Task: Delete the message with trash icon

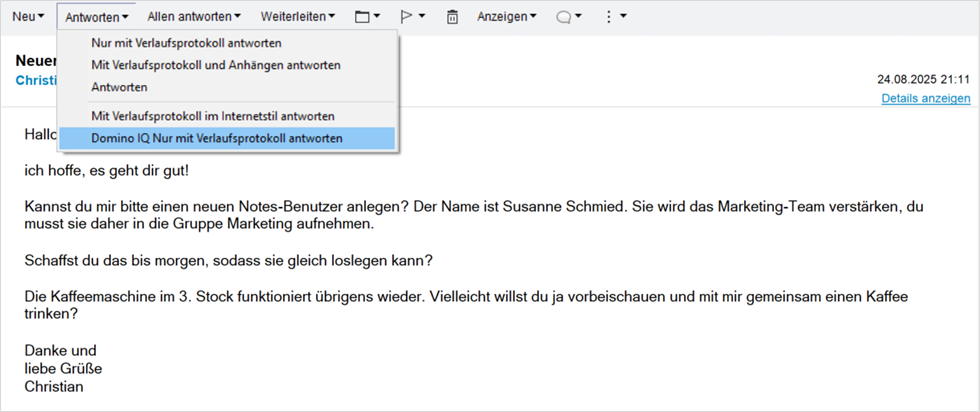Action: pos(452,17)
